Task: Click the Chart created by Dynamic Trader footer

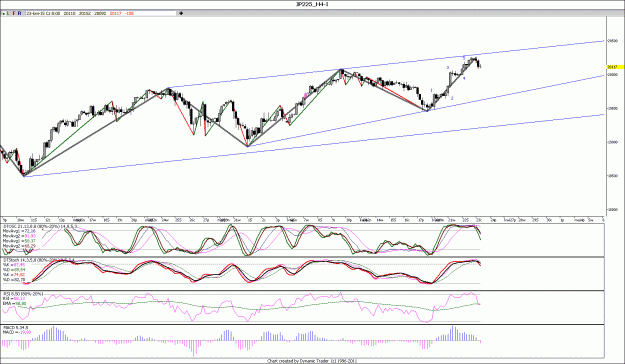Action: (312, 361)
